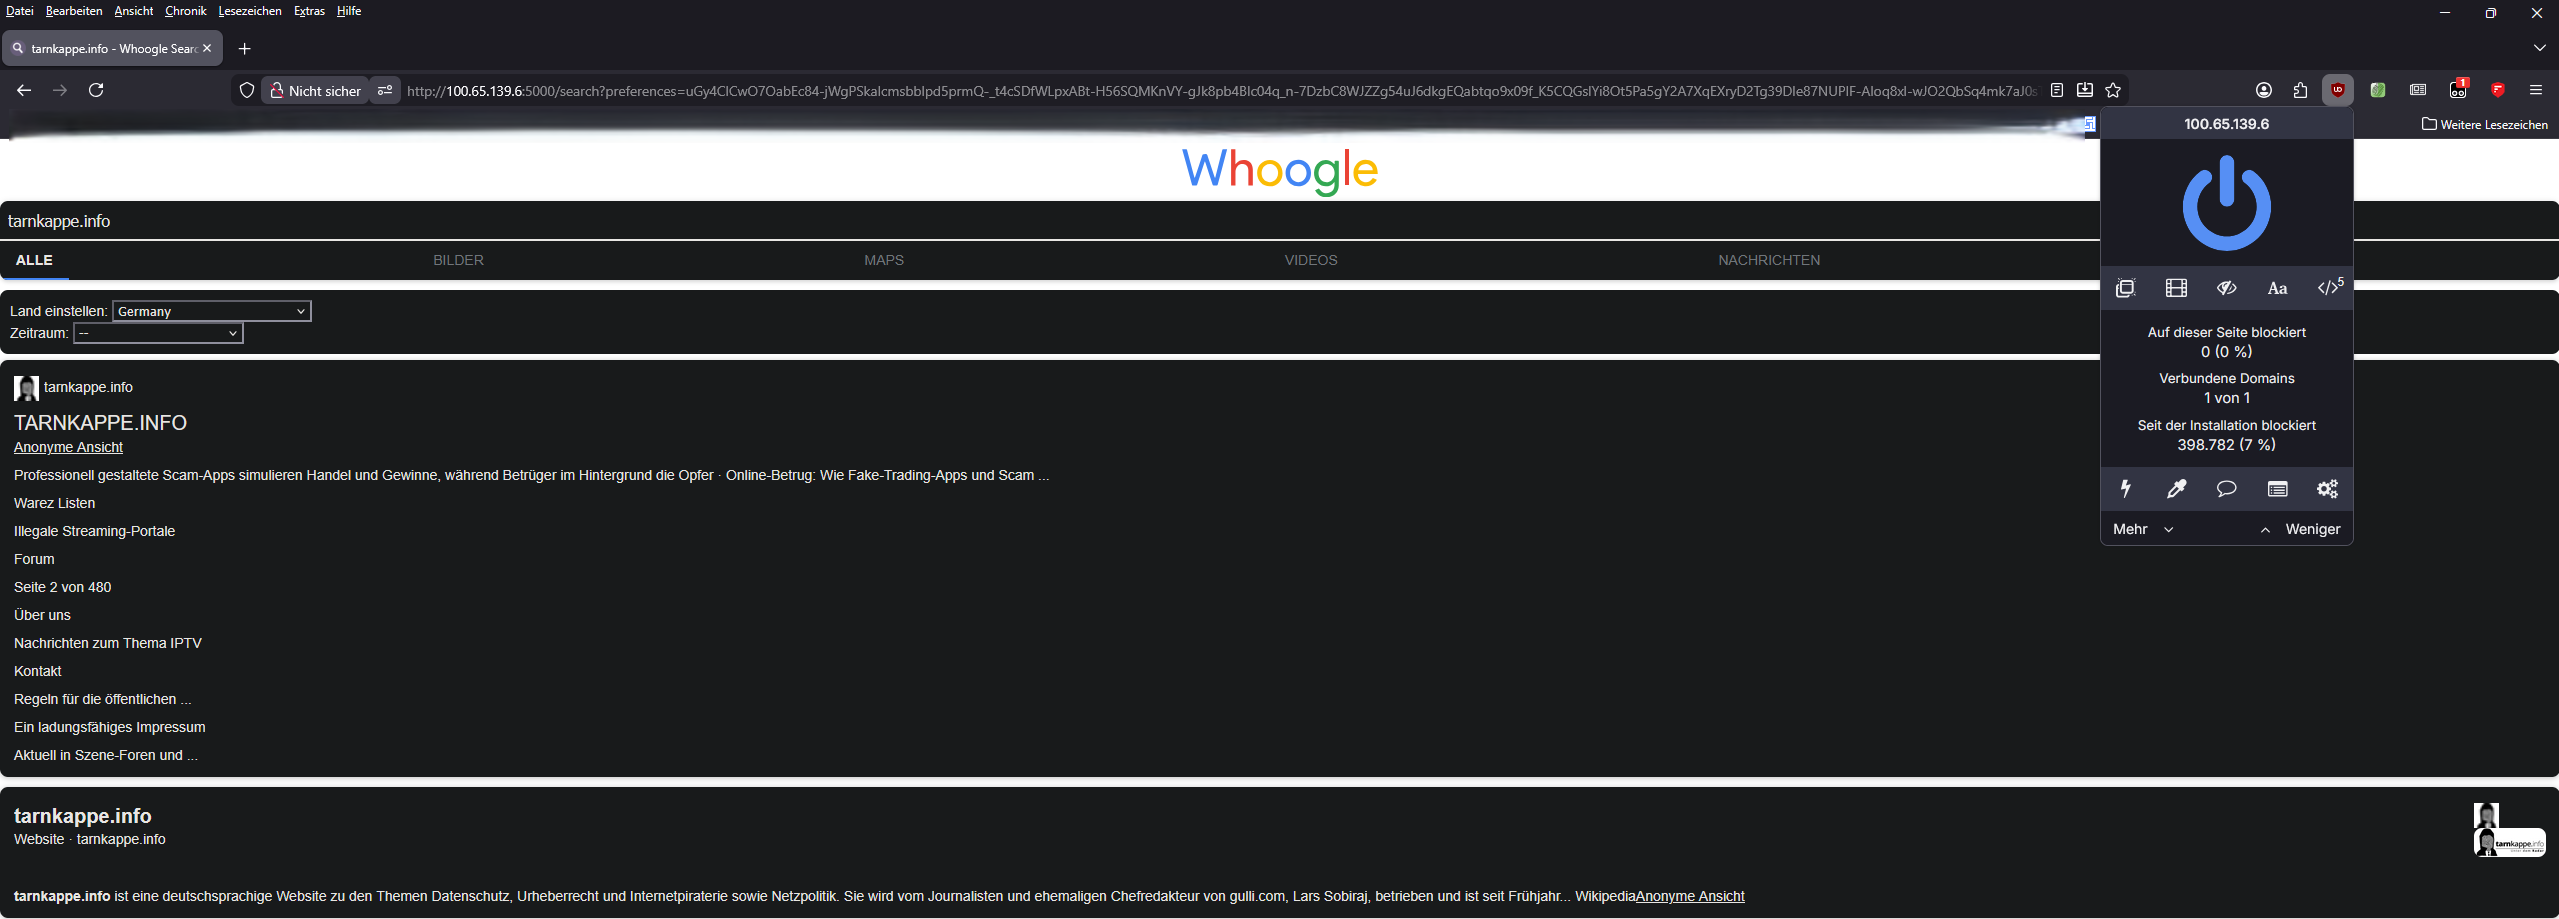Bookmark this page with the star icon
This screenshot has width=2559, height=919.
(x=2113, y=90)
